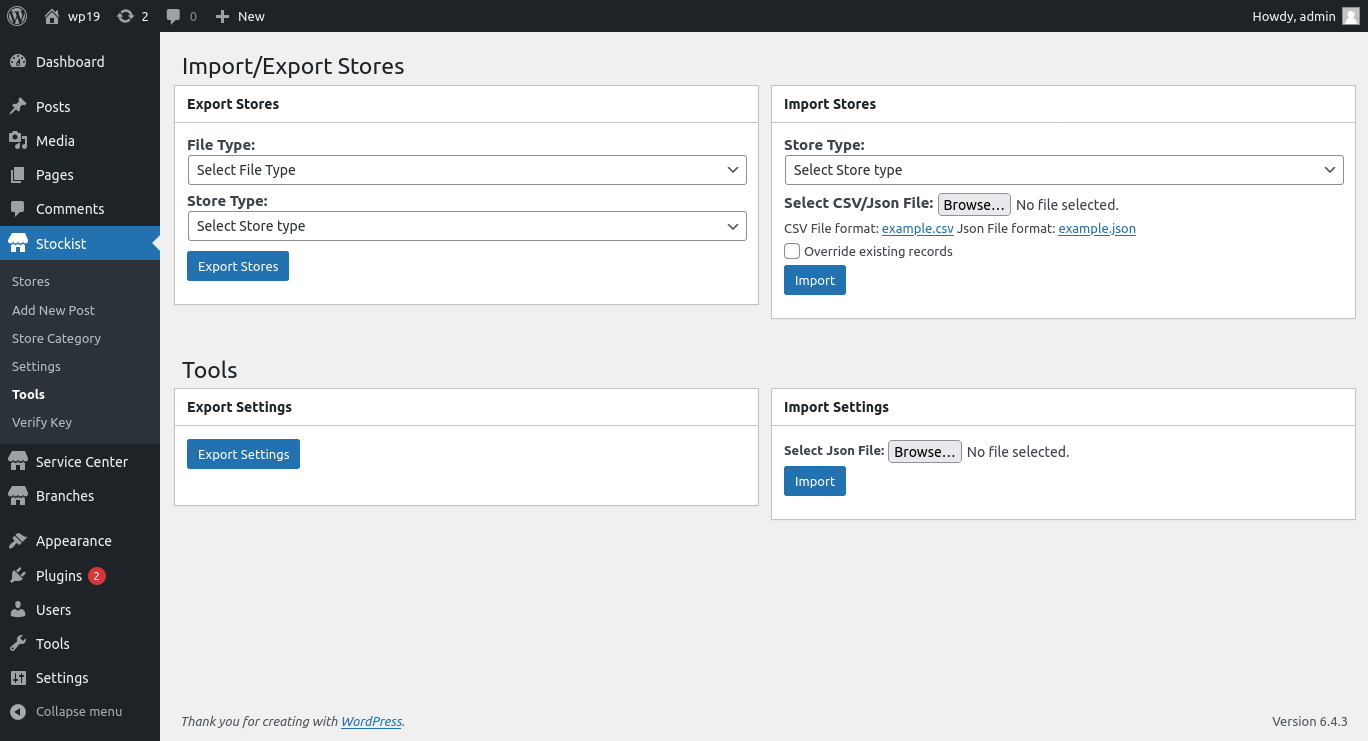The image size is (1368, 741).
Task: Open the Dashboard gauge icon
Action: [x=18, y=62]
